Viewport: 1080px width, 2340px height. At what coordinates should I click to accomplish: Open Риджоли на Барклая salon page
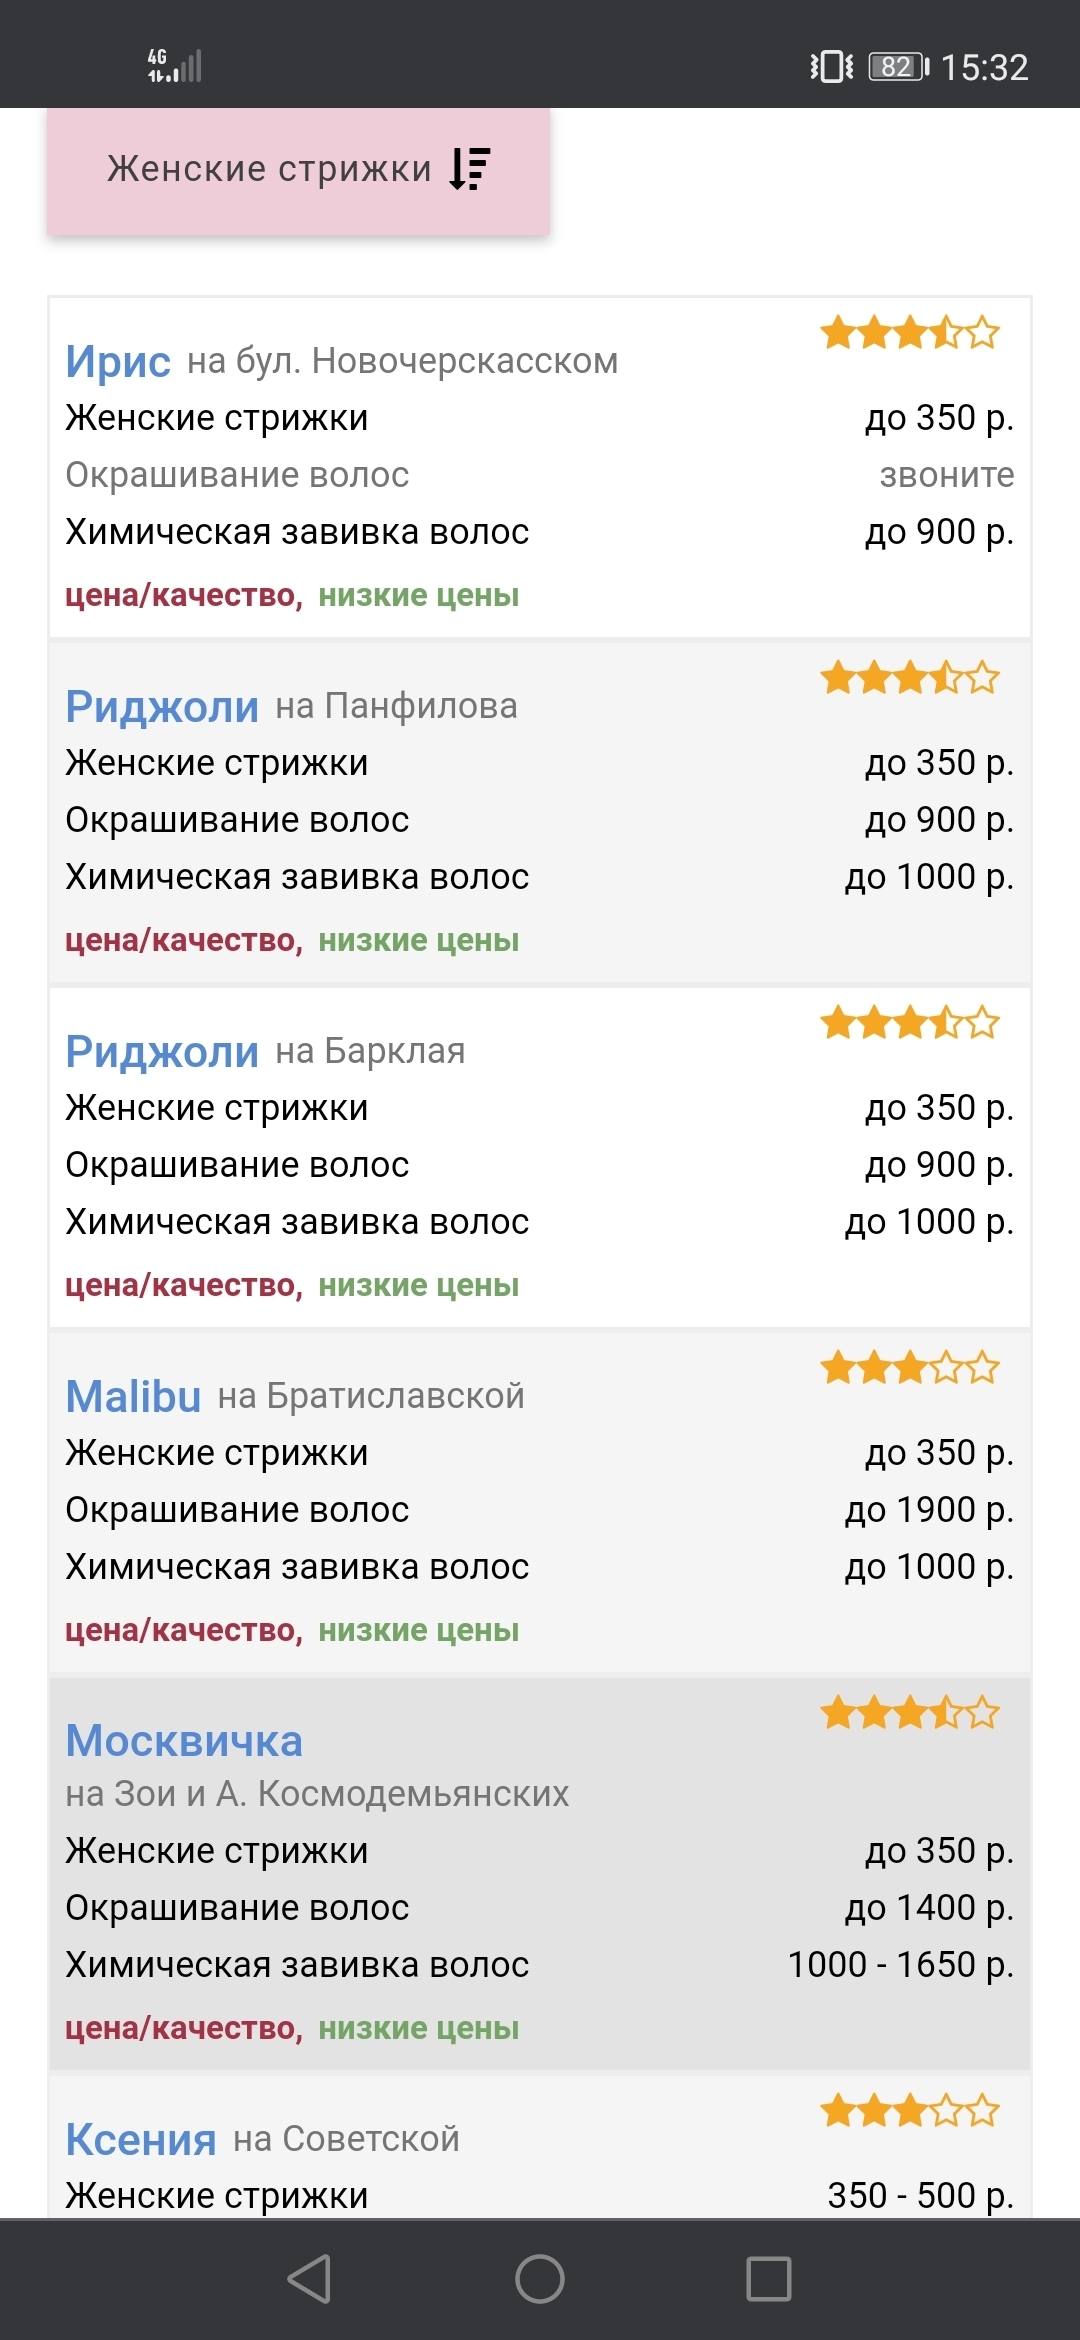[162, 1051]
